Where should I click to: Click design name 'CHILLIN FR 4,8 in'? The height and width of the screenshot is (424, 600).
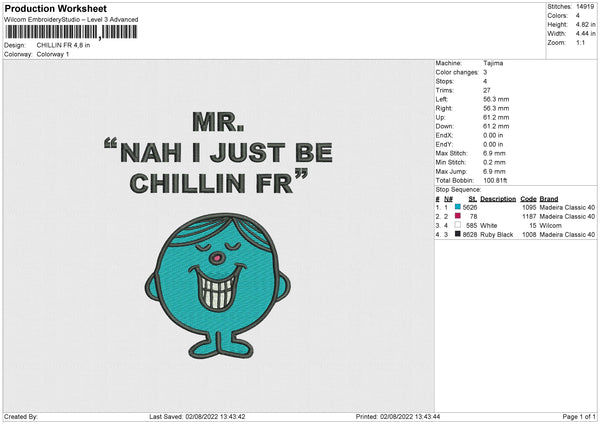pos(63,45)
